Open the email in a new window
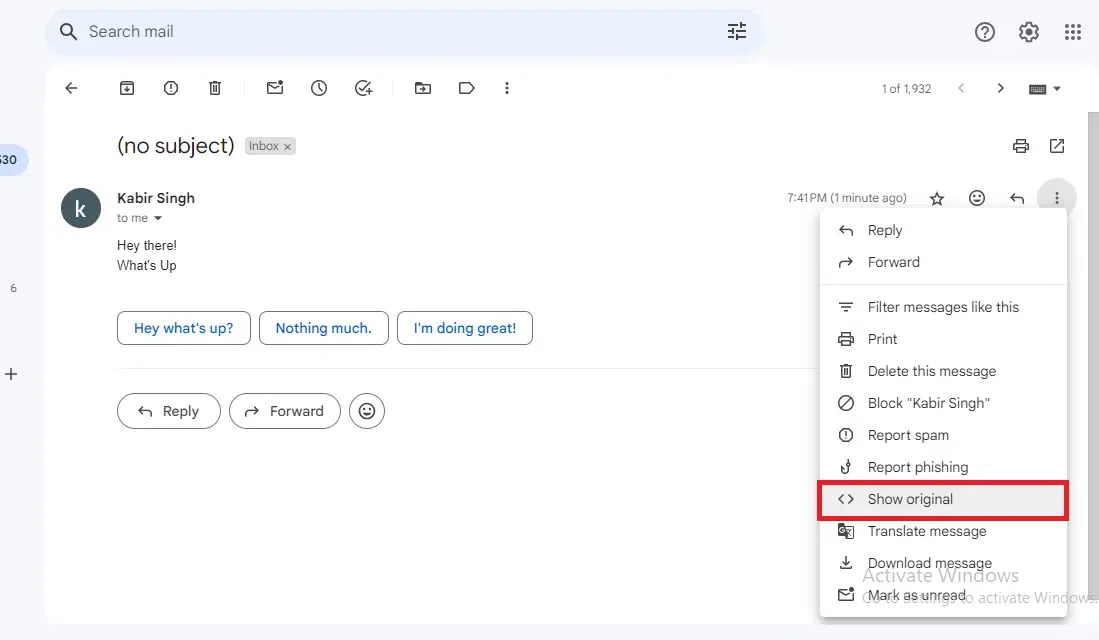This screenshot has height=640, width=1099. point(1057,146)
